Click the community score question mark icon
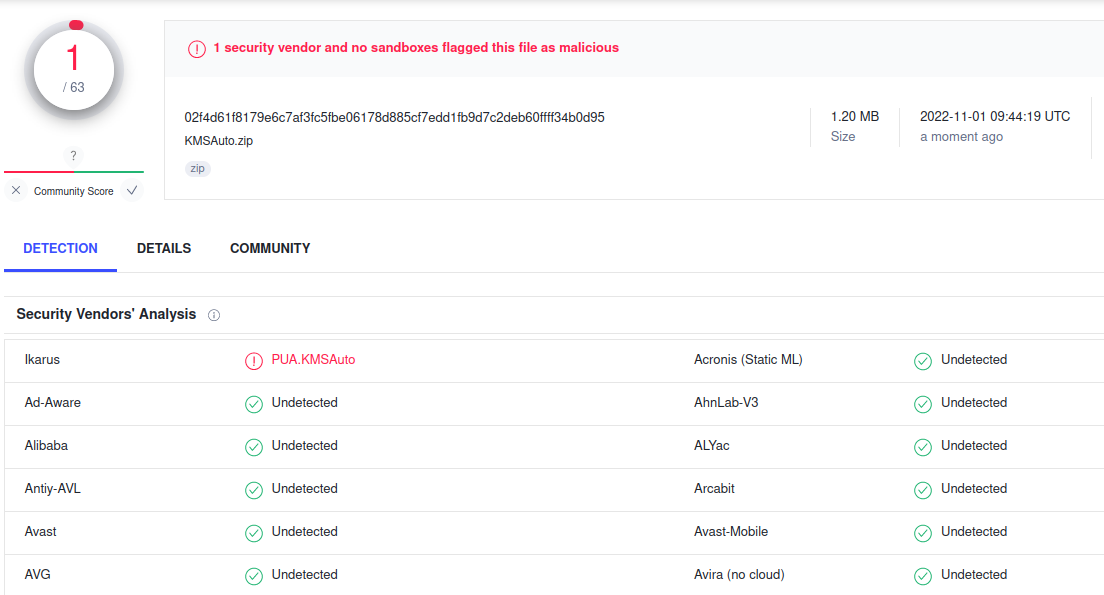1104x595 pixels. pyautogui.click(x=73, y=156)
